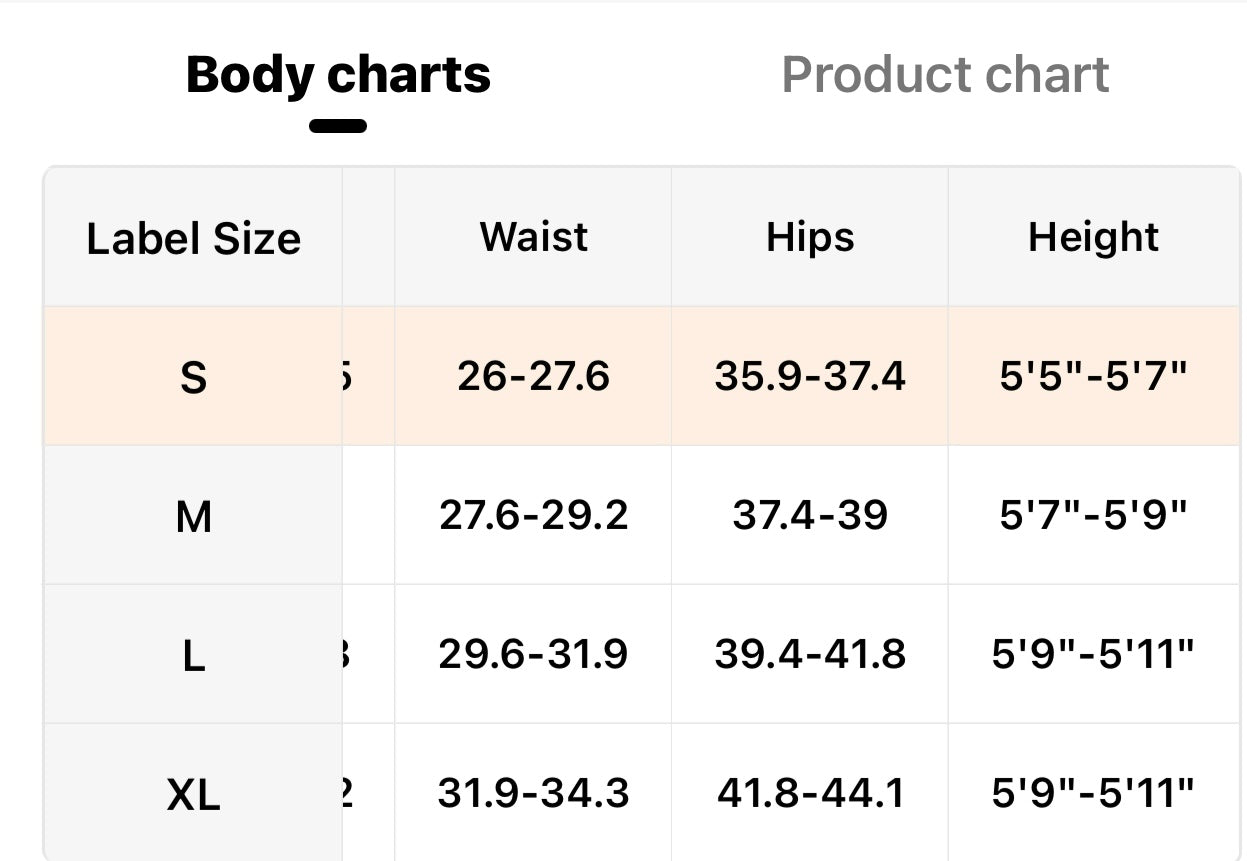Select the L size row label

coord(193,656)
